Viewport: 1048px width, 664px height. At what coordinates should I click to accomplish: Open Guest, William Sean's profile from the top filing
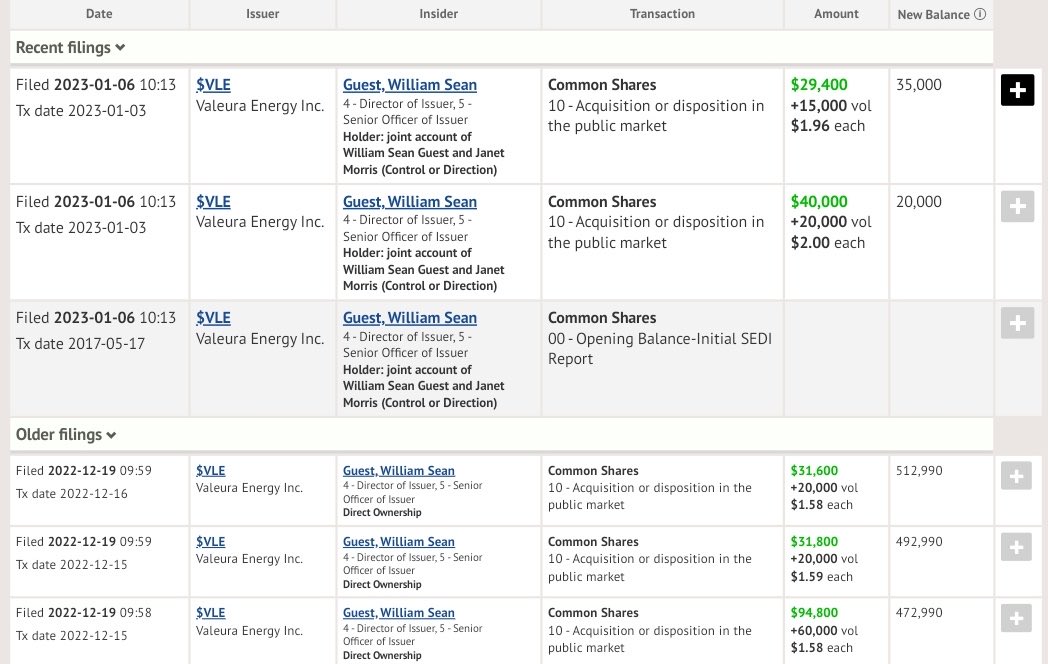[x=409, y=84]
